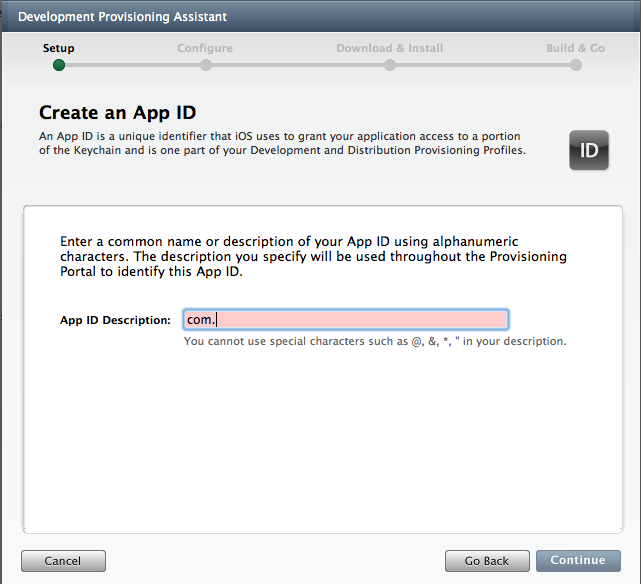Click the Configure progress dot
The height and width of the screenshot is (584, 641).
pyautogui.click(x=206, y=65)
